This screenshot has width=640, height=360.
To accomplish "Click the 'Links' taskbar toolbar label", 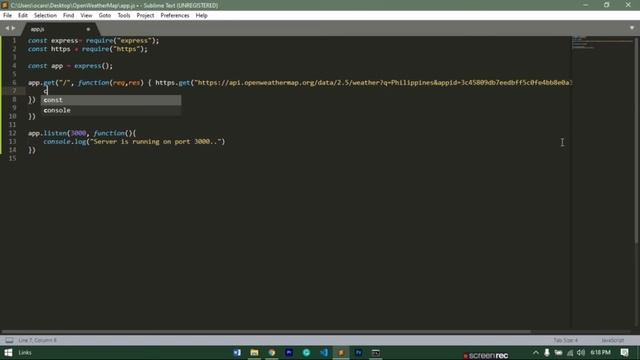I will point(25,353).
